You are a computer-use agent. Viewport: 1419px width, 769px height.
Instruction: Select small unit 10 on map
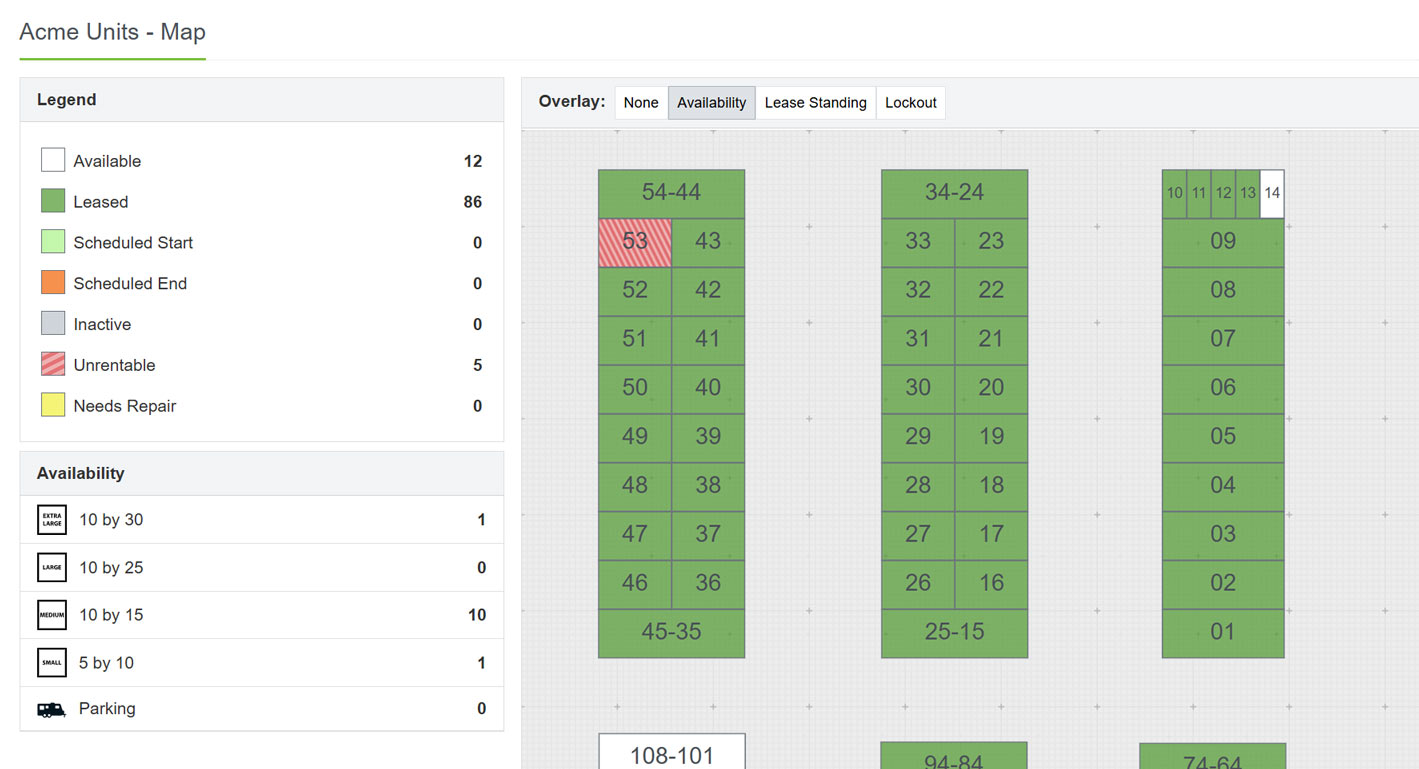1174,193
